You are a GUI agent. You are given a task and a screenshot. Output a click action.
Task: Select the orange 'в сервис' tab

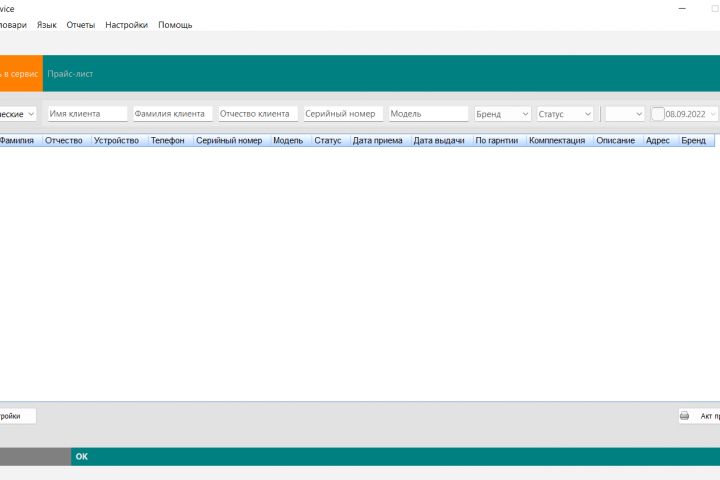coord(21,73)
